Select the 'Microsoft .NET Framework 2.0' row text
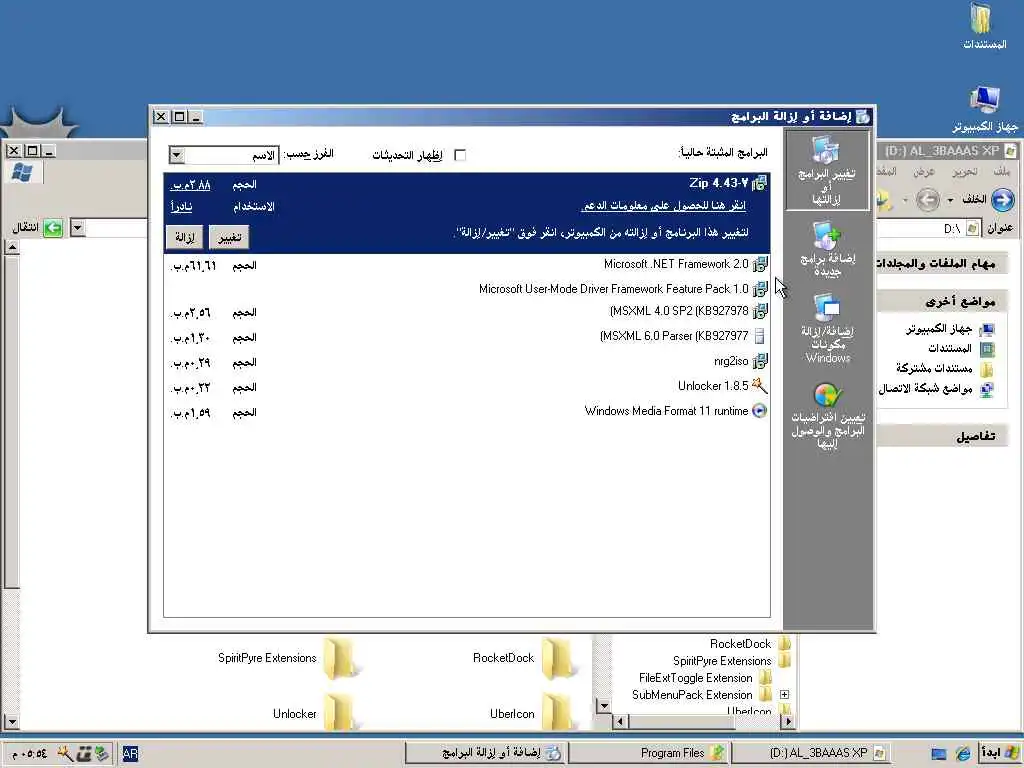Viewport: 1024px width, 768px height. click(676, 264)
